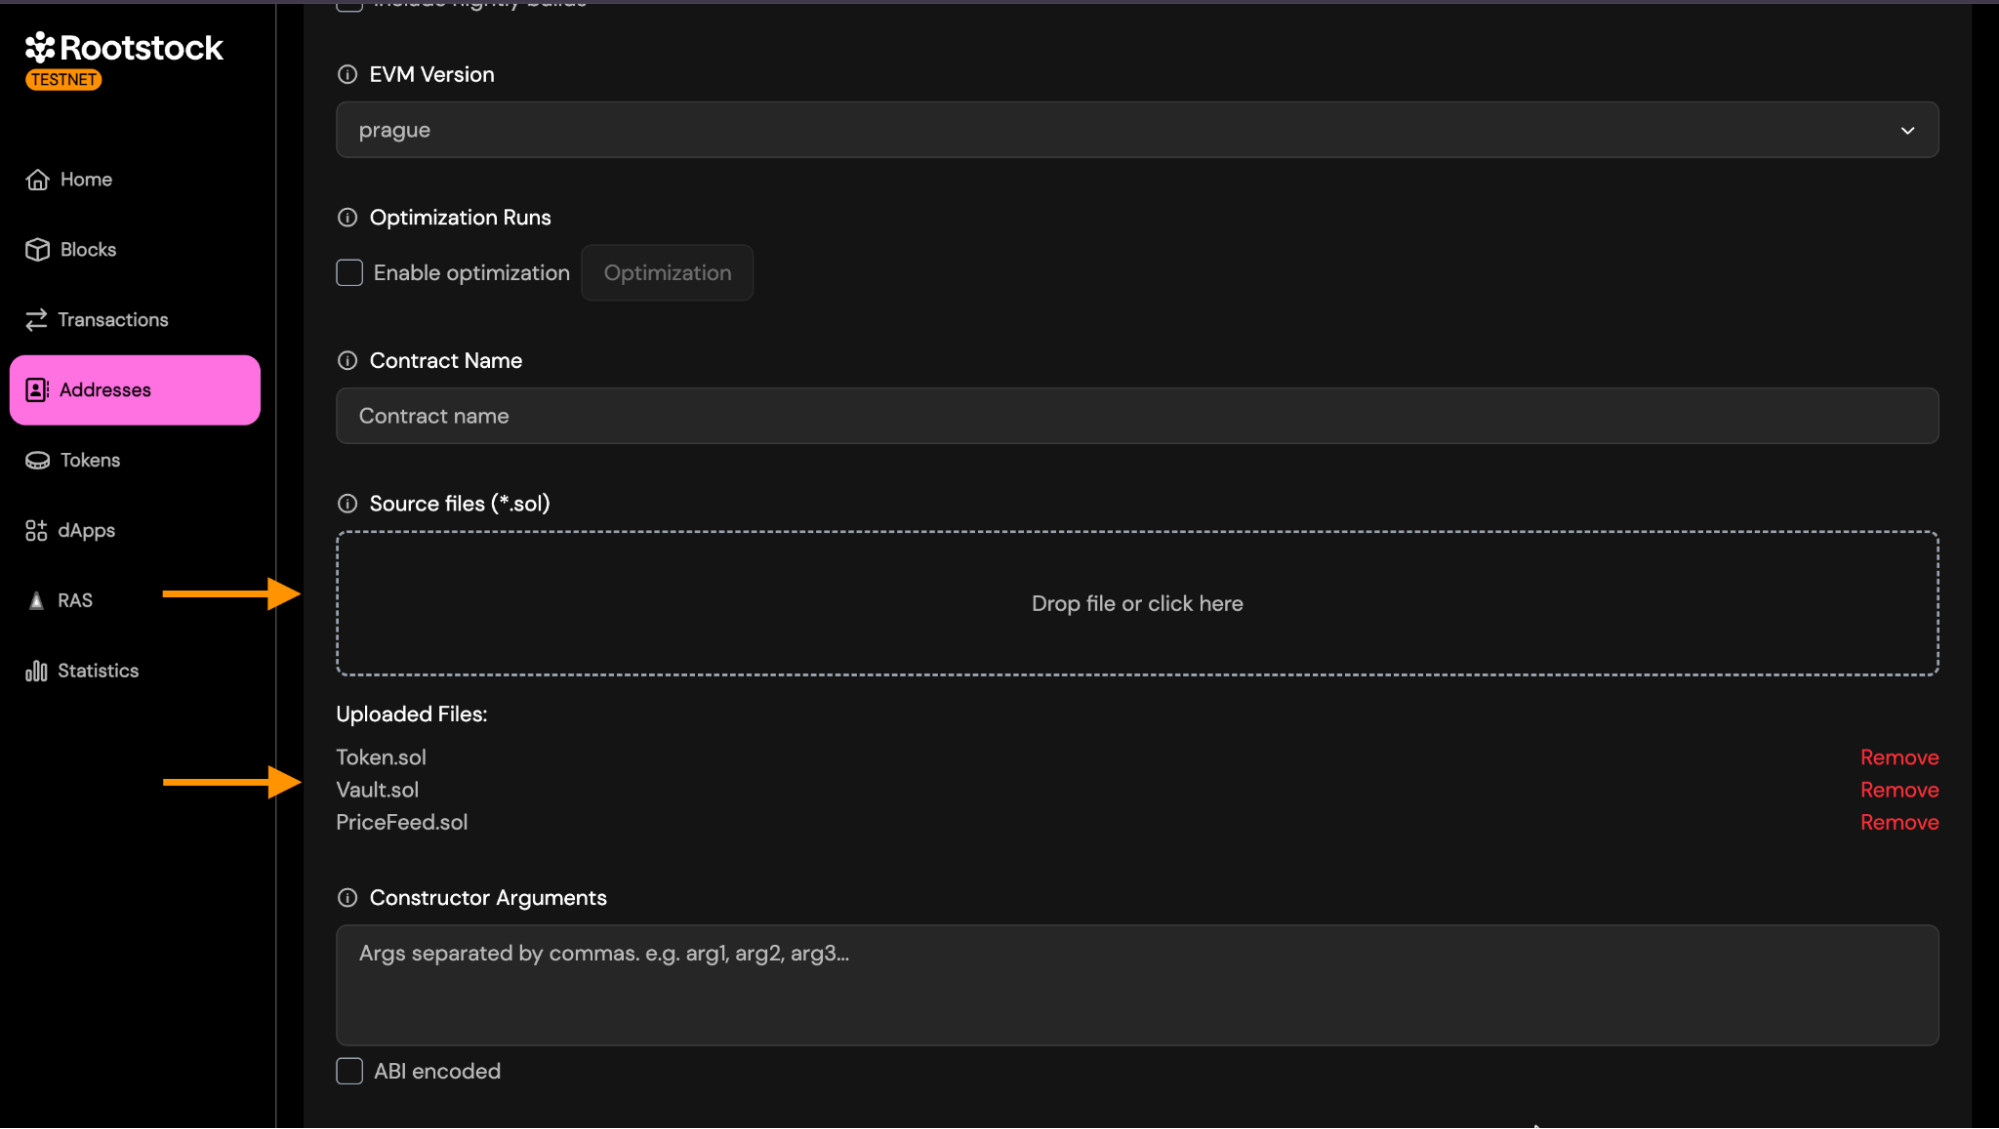Remove the PriceFeed.sol uploaded file
The width and height of the screenshot is (1999, 1129).
click(1898, 823)
